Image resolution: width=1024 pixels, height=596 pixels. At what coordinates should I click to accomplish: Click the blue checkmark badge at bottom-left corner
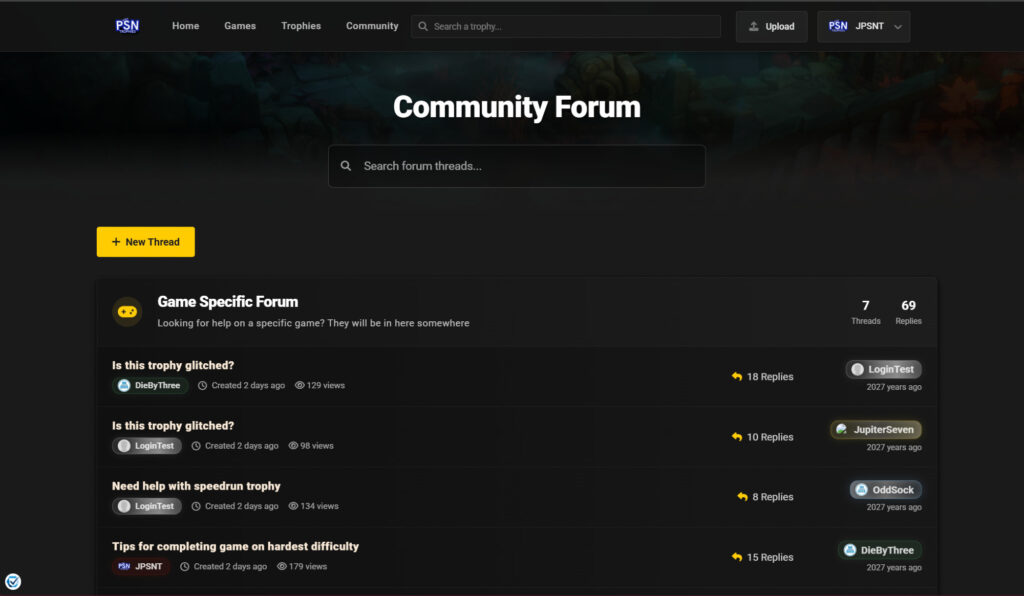13,582
